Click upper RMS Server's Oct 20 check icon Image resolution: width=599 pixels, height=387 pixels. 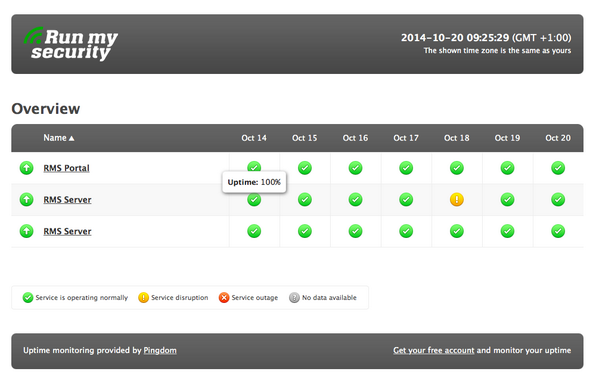tap(558, 199)
